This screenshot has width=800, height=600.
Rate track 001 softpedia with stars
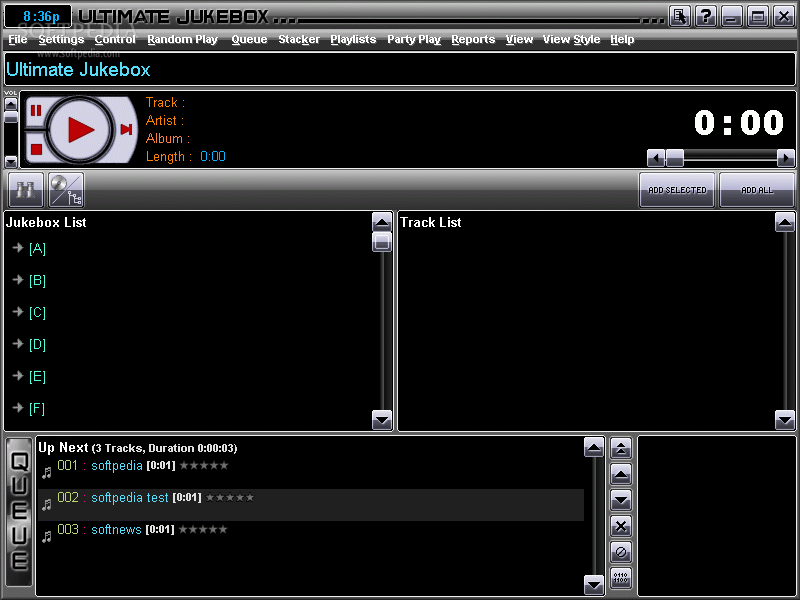tap(204, 465)
